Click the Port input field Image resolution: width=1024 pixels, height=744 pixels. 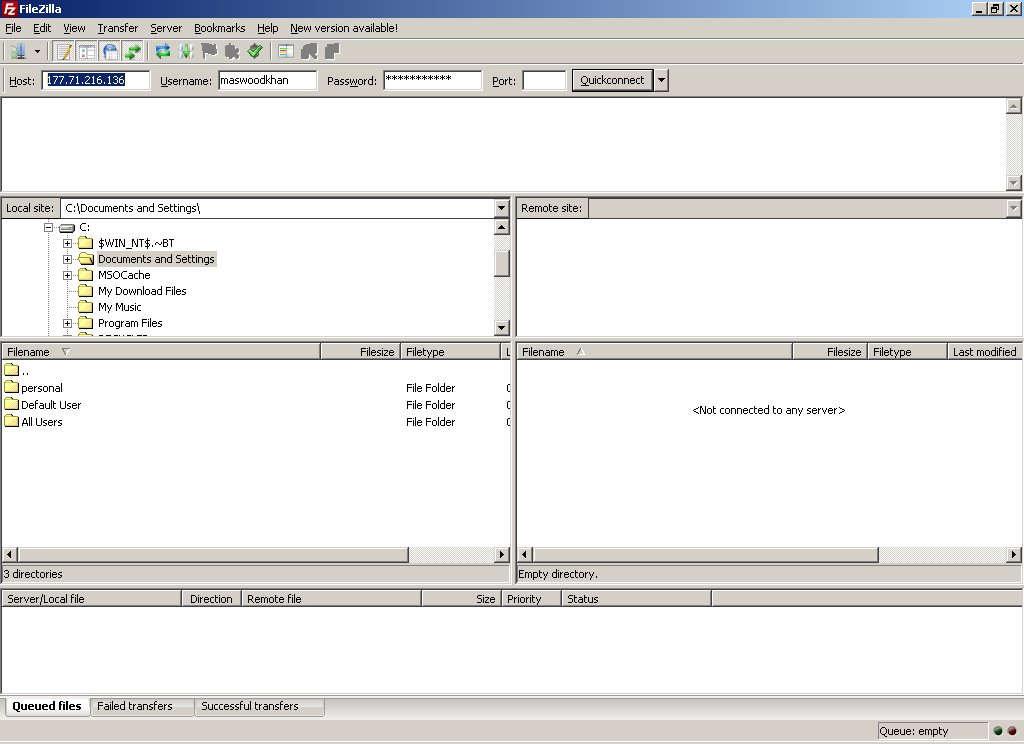[544, 80]
